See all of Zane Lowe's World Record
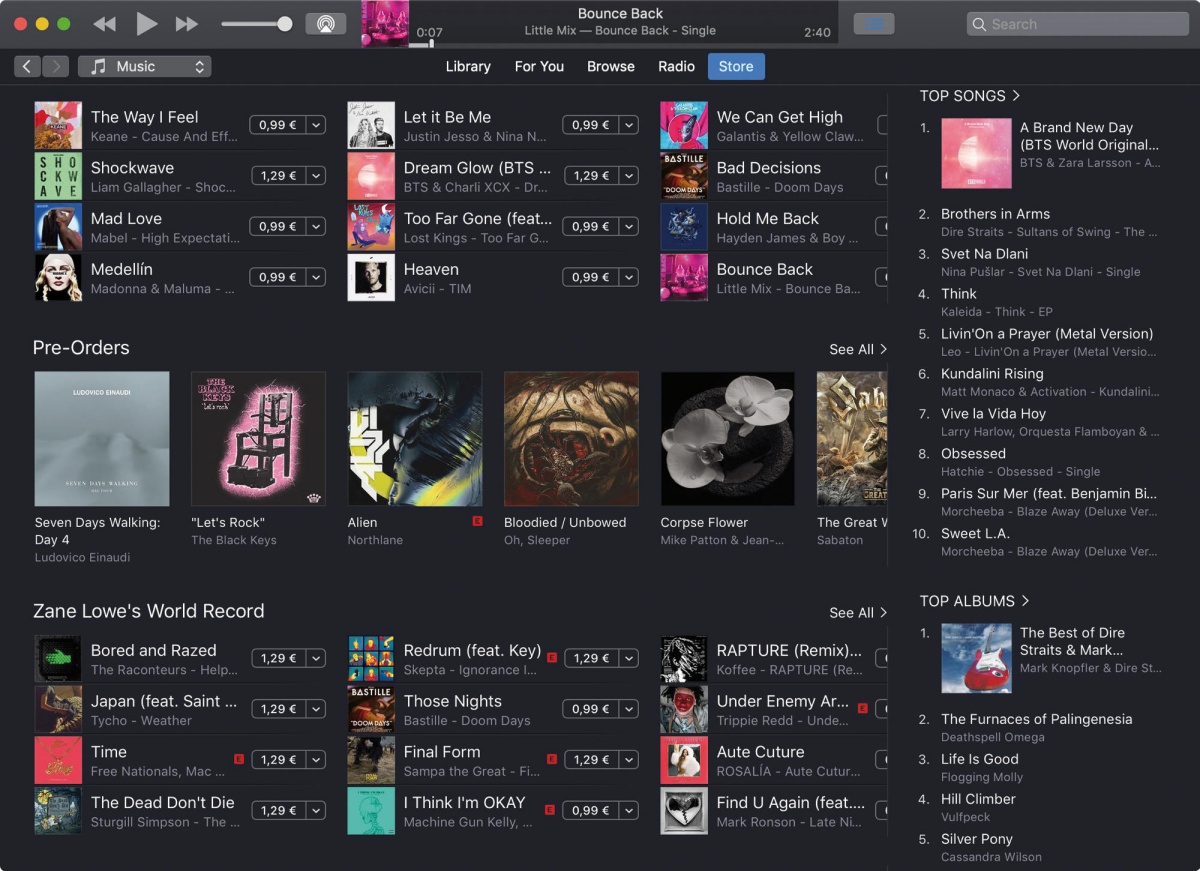This screenshot has width=1200, height=871. pyautogui.click(x=858, y=612)
